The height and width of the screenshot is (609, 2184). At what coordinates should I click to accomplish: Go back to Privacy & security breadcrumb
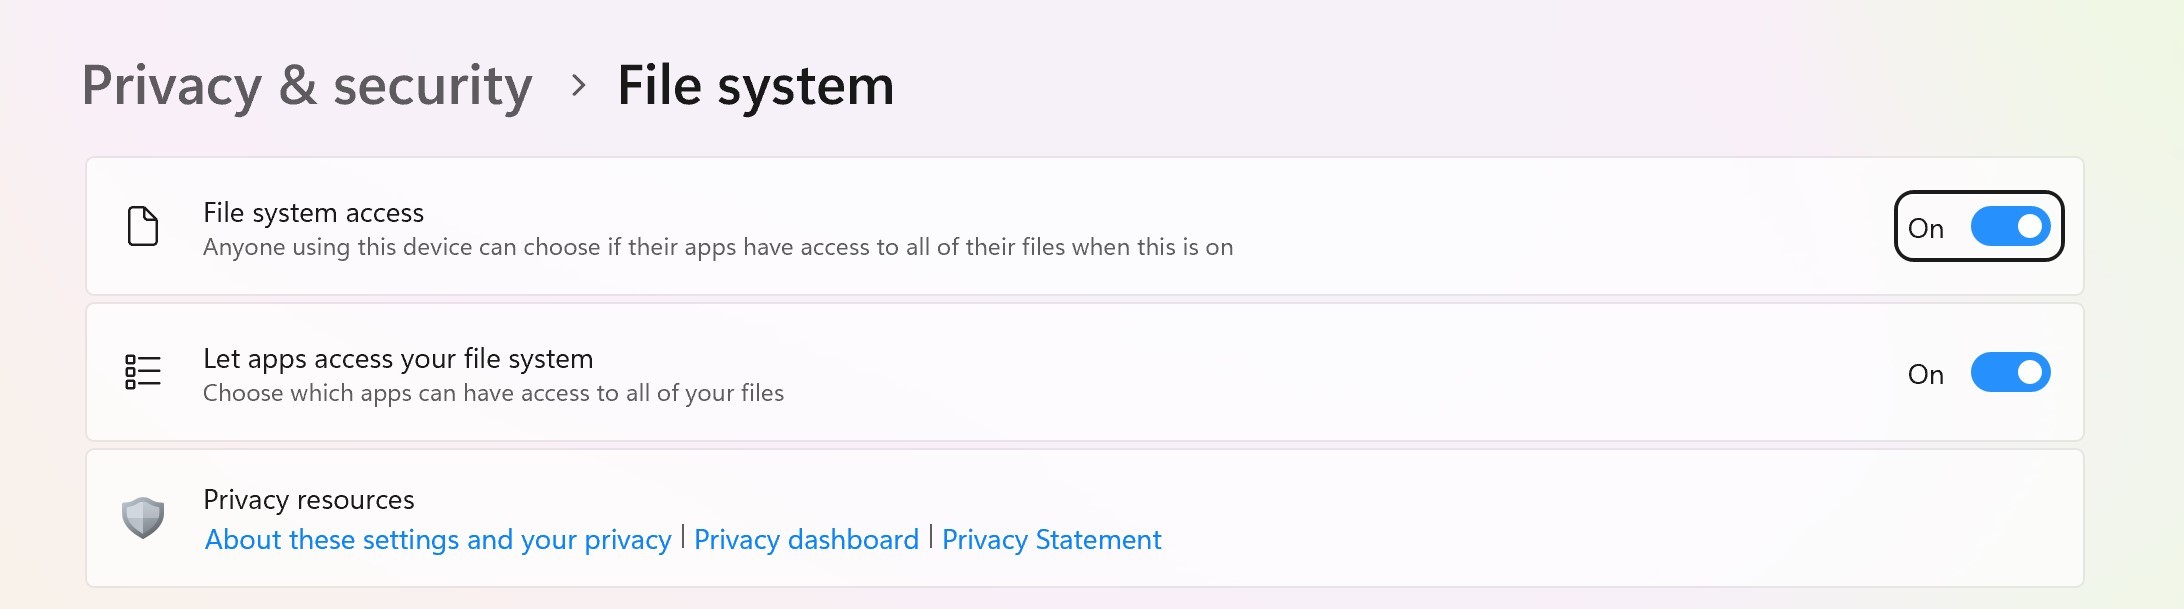(307, 86)
